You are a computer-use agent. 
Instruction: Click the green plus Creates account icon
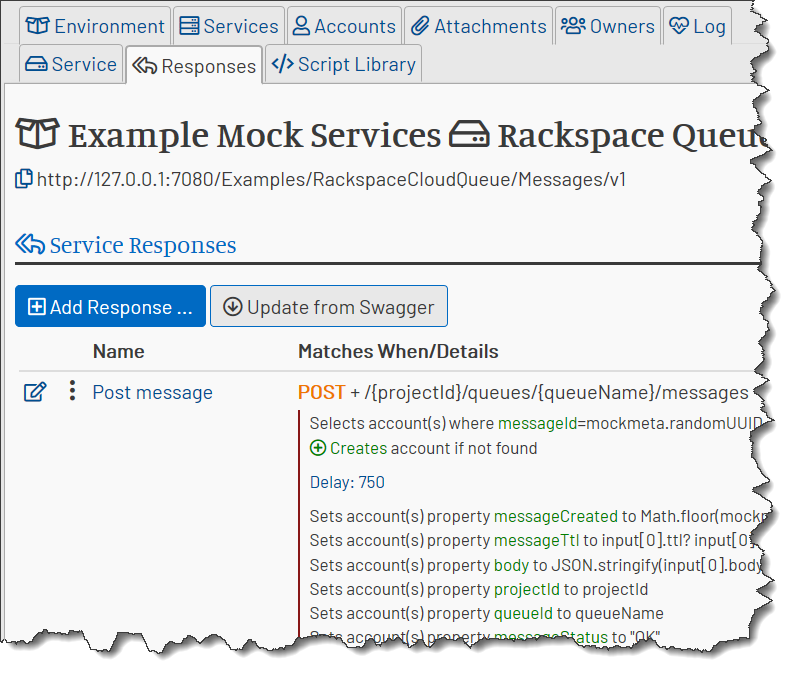(318, 448)
